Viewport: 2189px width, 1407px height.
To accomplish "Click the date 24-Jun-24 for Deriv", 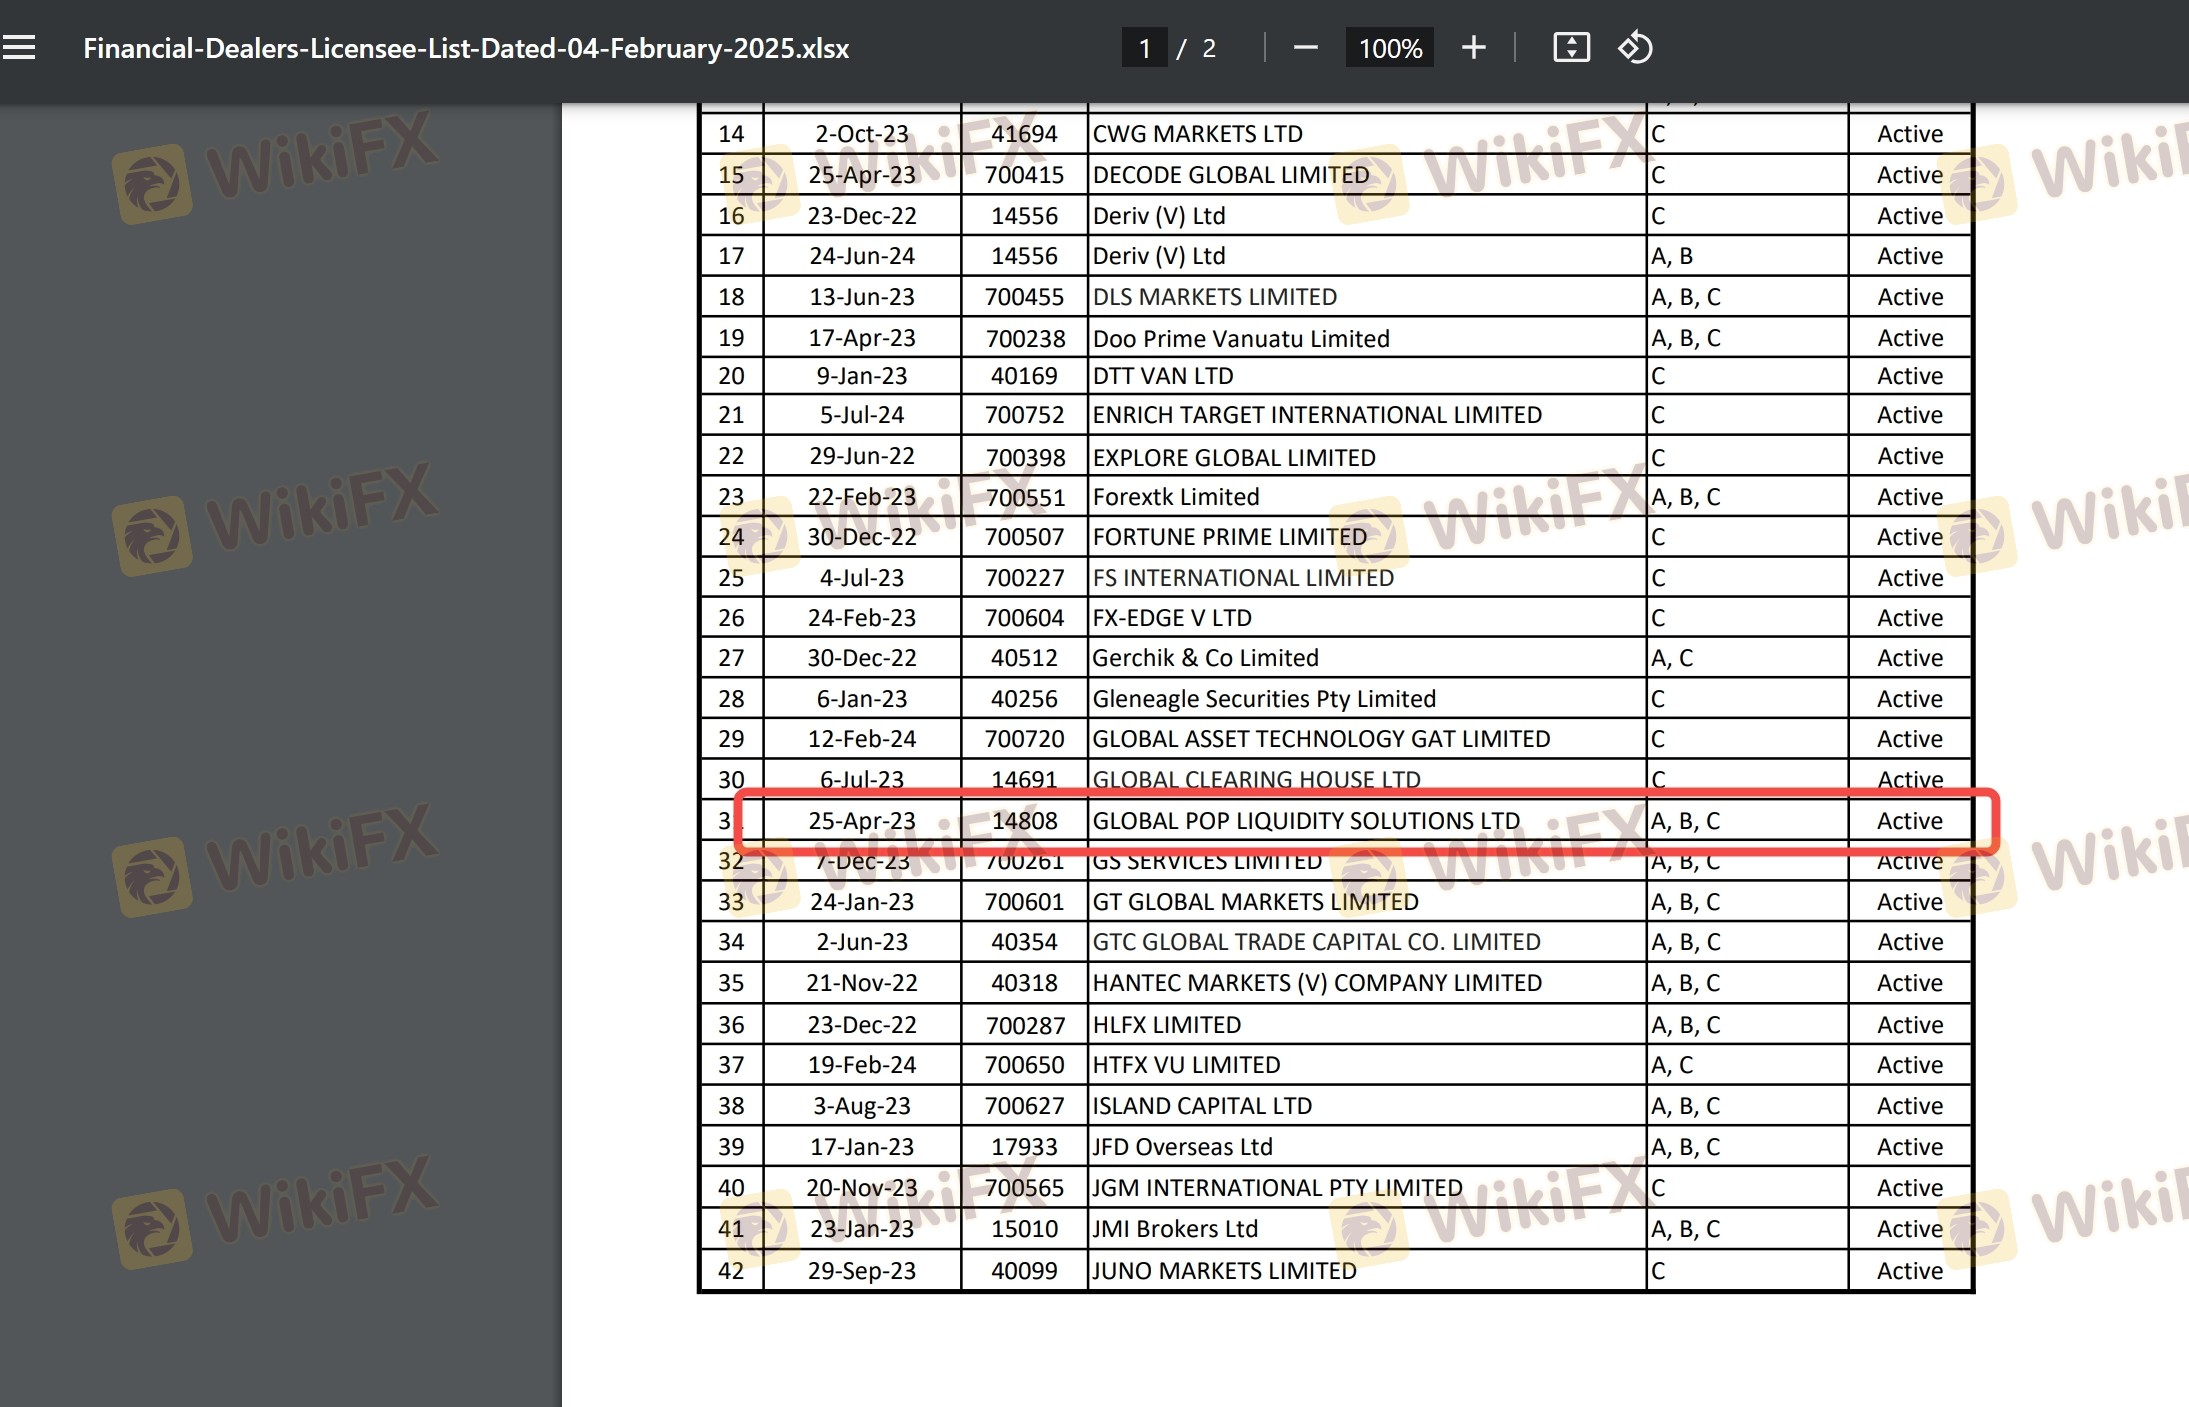I will tap(861, 256).
